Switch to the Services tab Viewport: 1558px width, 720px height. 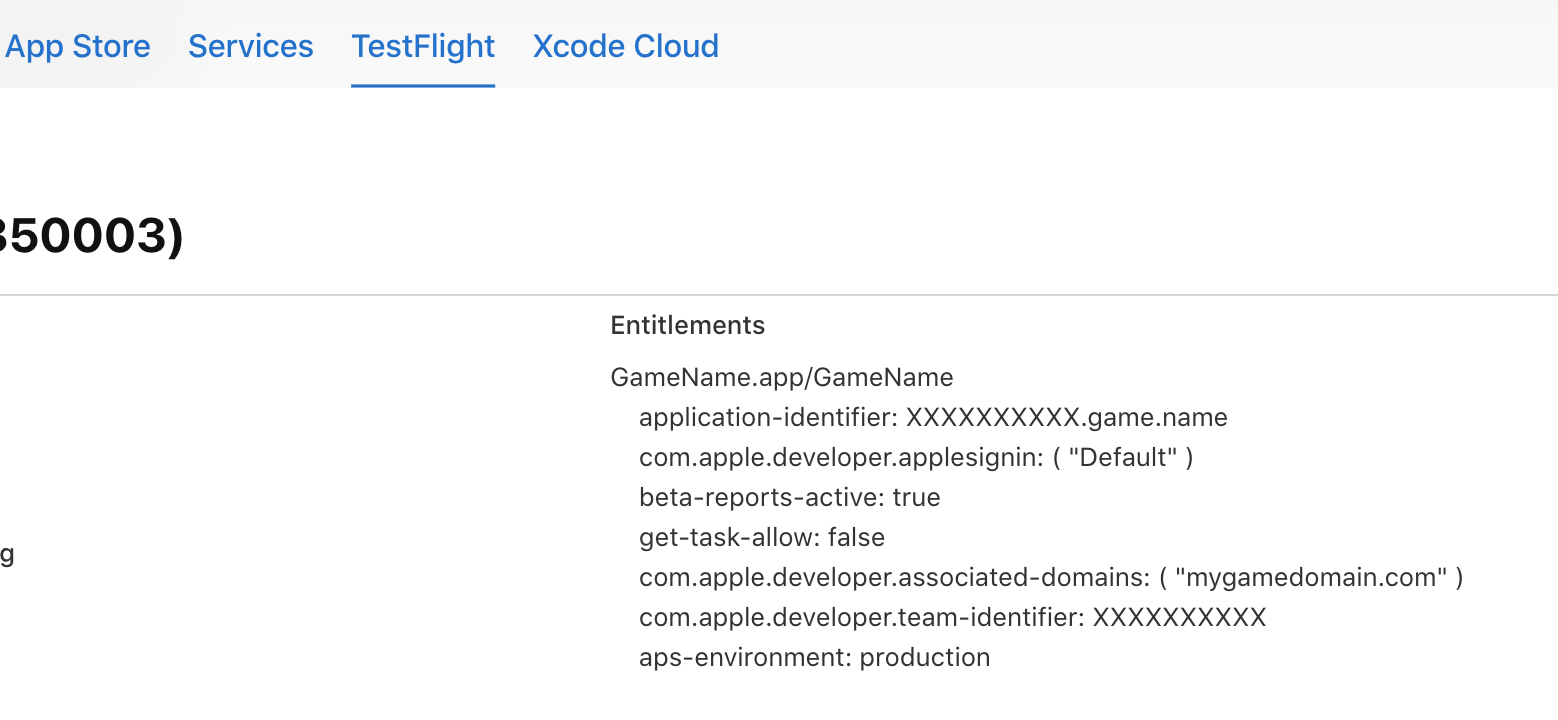click(250, 46)
